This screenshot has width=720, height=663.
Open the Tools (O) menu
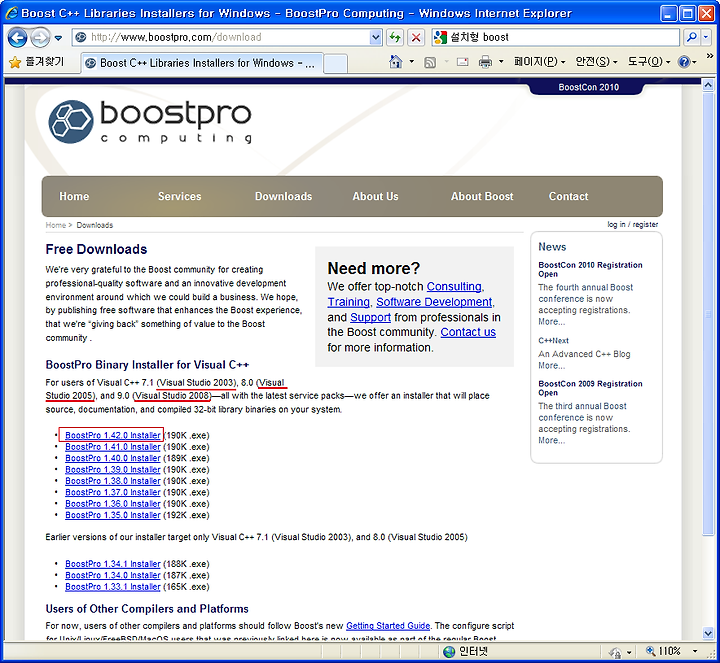(649, 62)
